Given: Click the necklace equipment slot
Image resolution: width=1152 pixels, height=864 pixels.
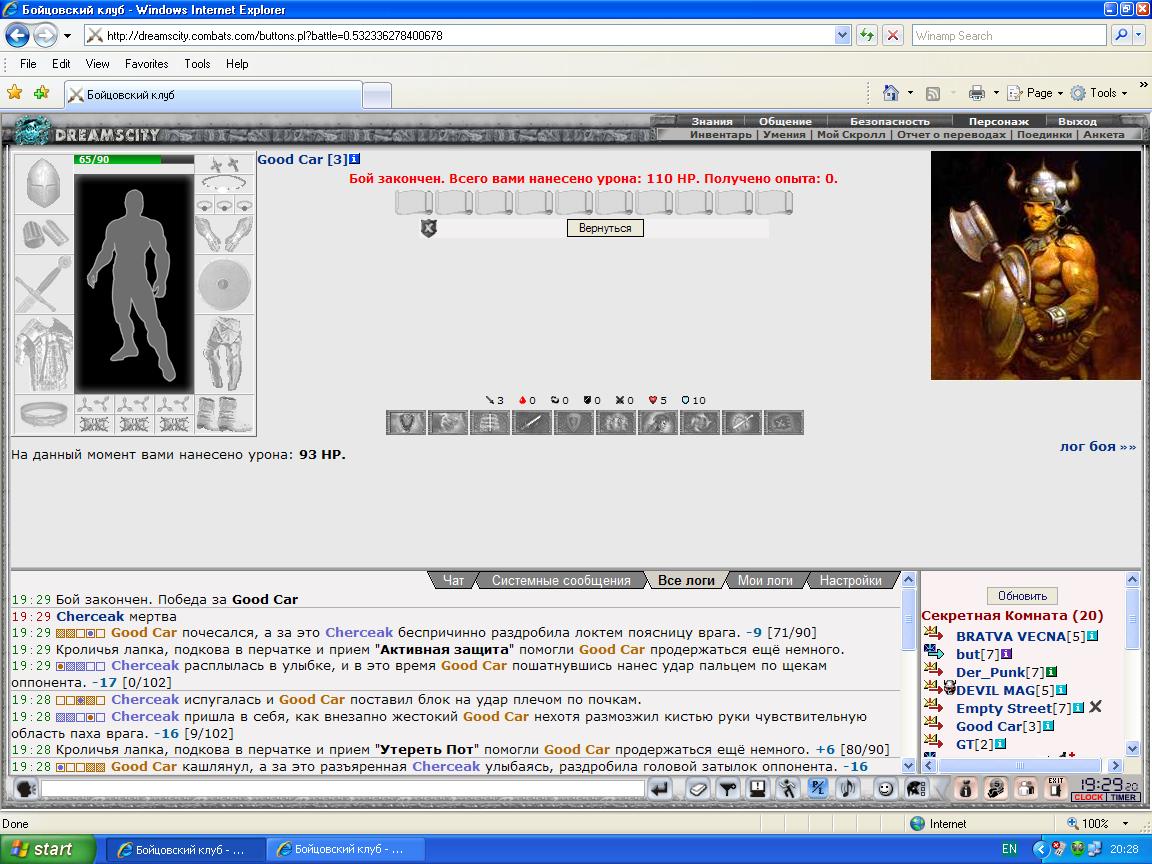Looking at the screenshot, I should coord(224,184).
